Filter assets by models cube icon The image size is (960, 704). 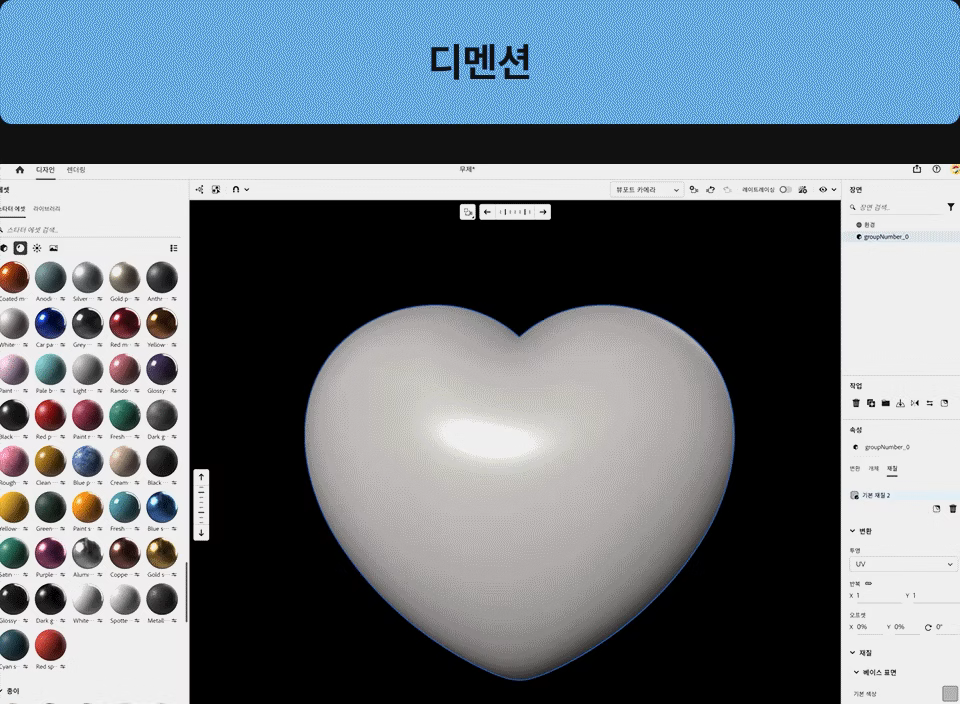(x=4, y=248)
